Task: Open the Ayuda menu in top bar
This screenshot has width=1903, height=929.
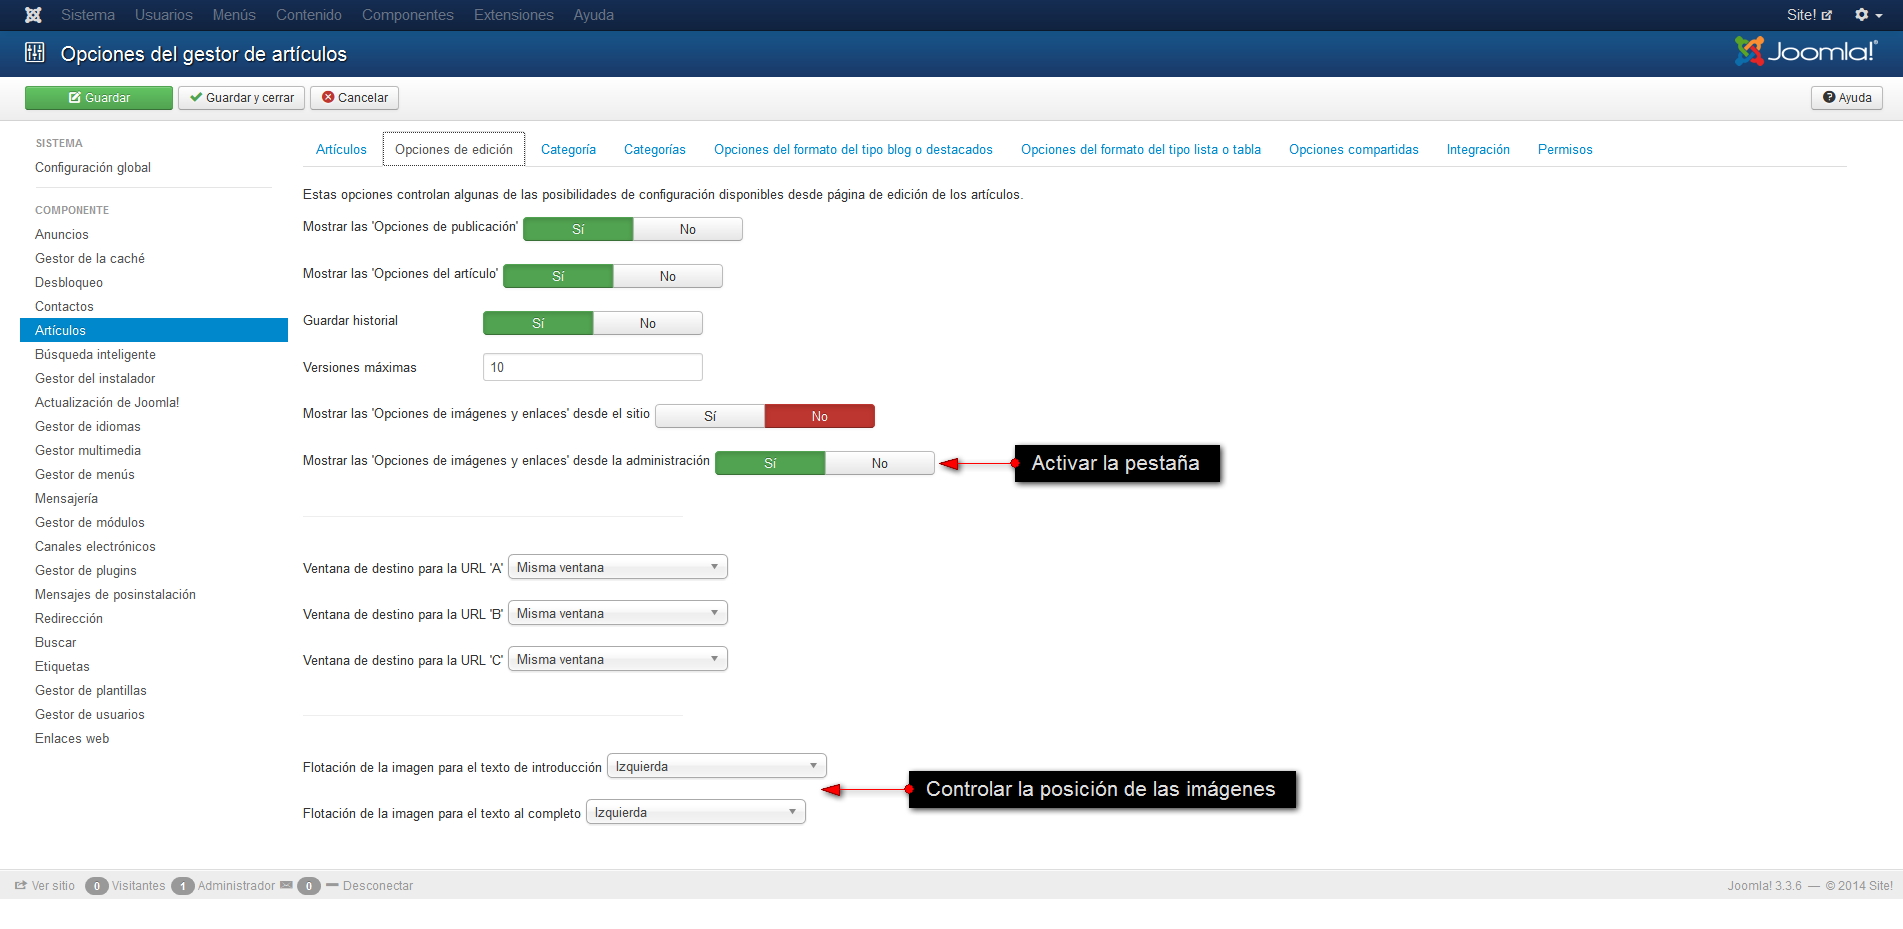Action: click(x=594, y=15)
